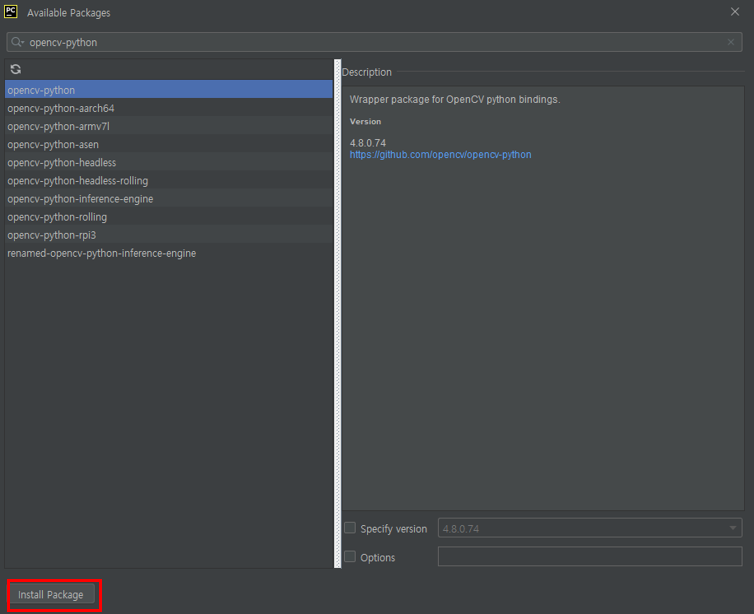Select opencv-python-headless-rolling package
754x614 pixels.
point(168,181)
